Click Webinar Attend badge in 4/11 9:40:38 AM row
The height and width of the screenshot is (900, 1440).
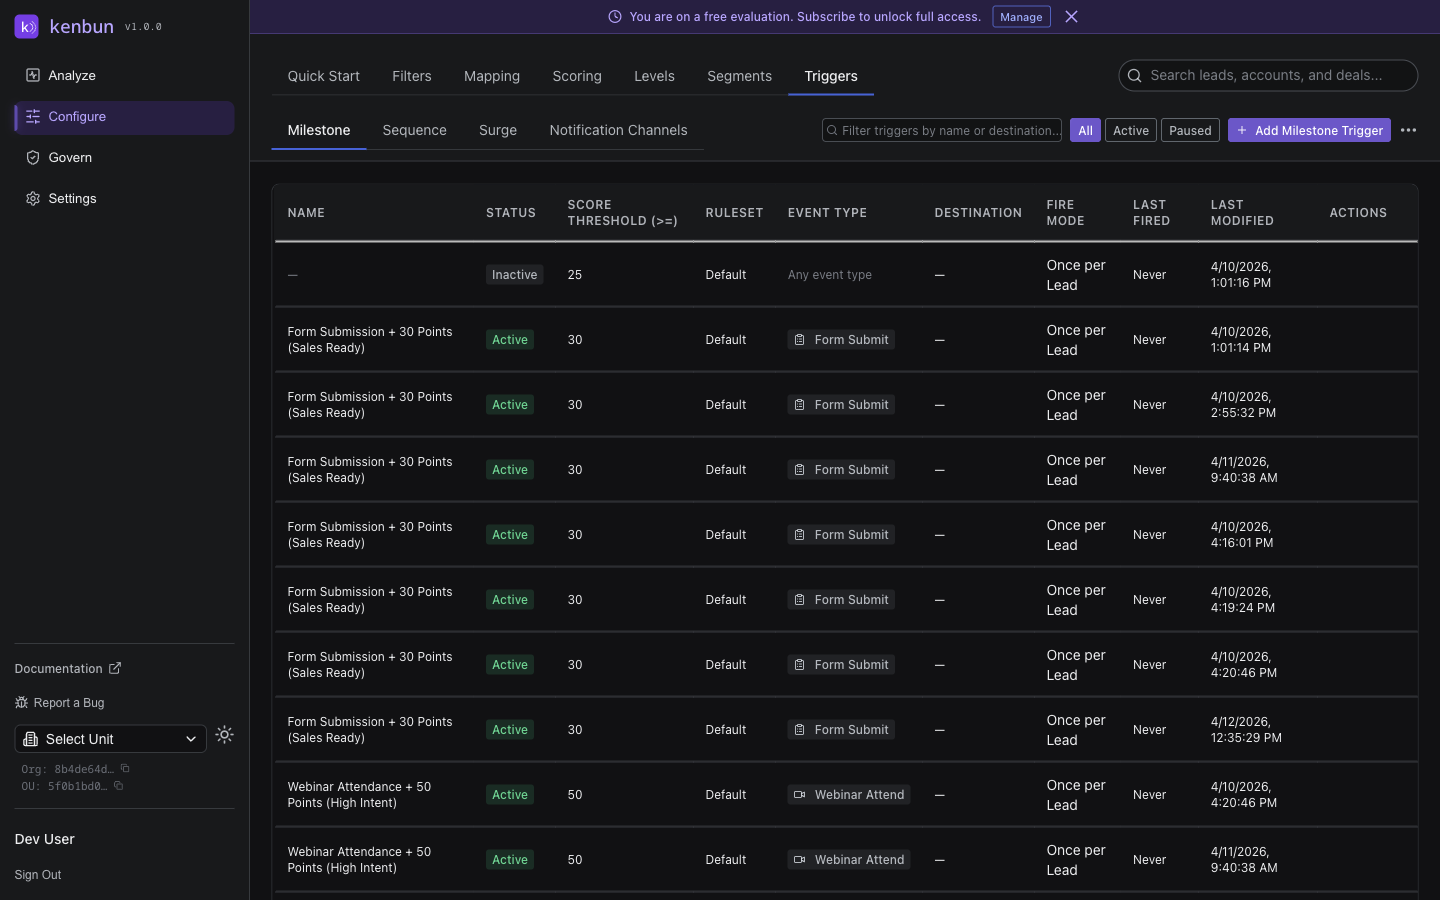pos(849,860)
